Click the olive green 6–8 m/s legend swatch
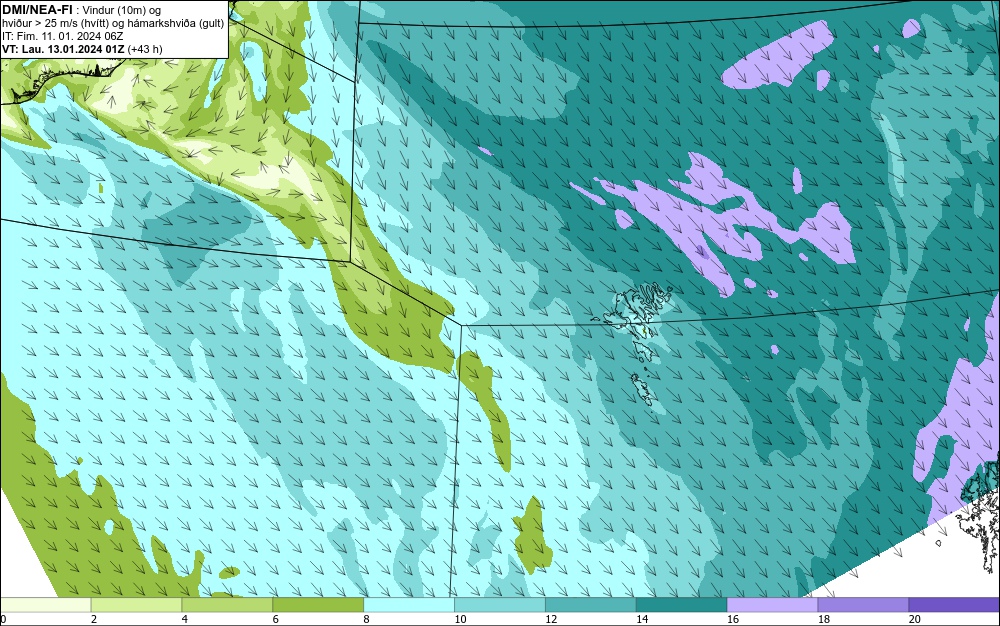 point(318,604)
